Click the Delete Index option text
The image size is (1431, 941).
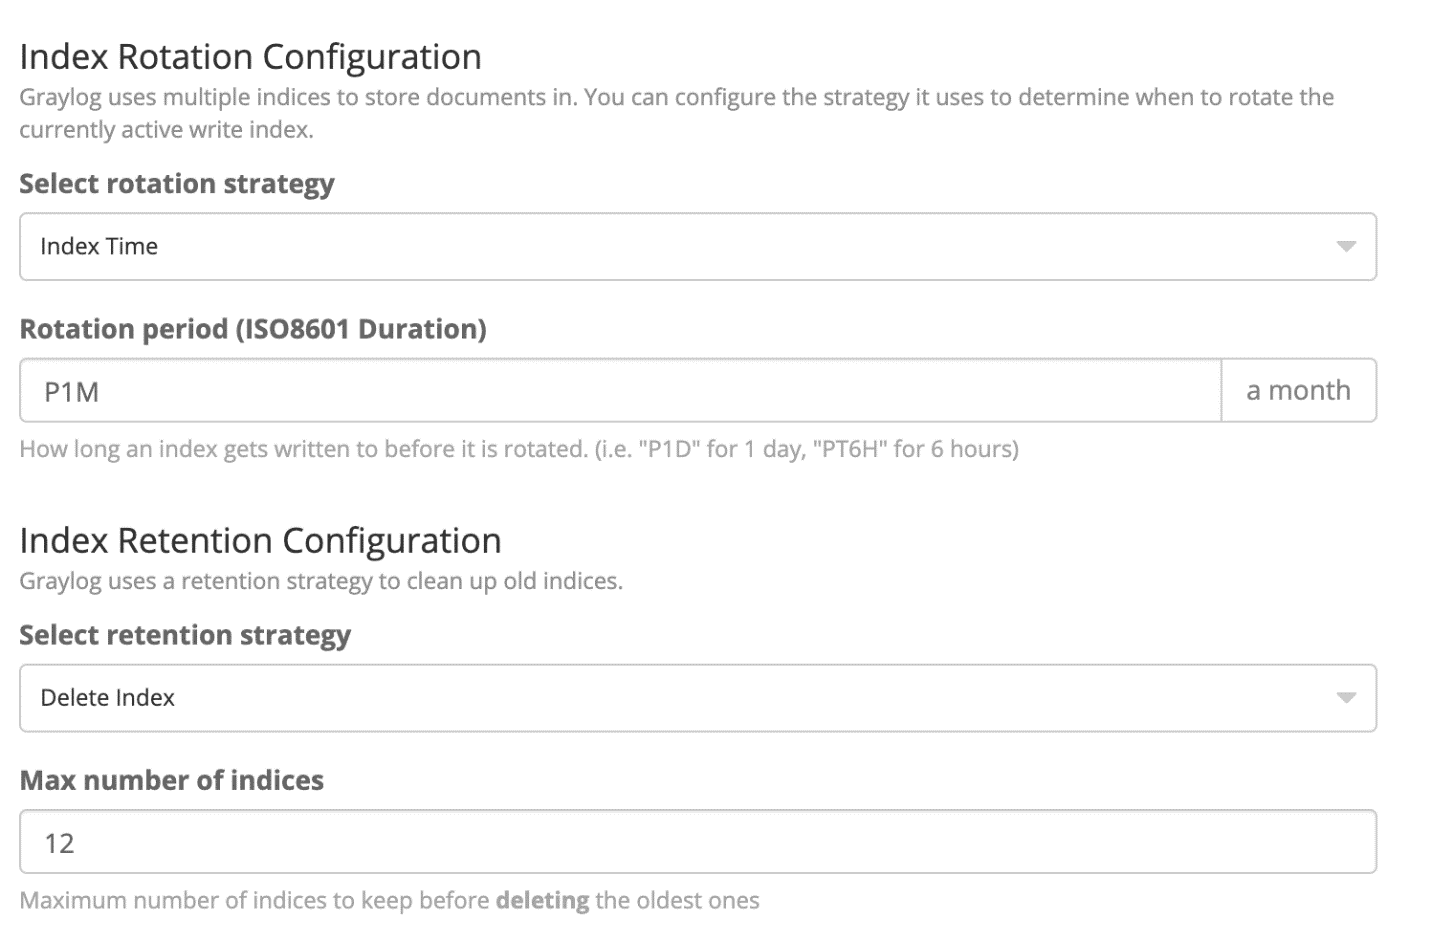click(x=107, y=697)
